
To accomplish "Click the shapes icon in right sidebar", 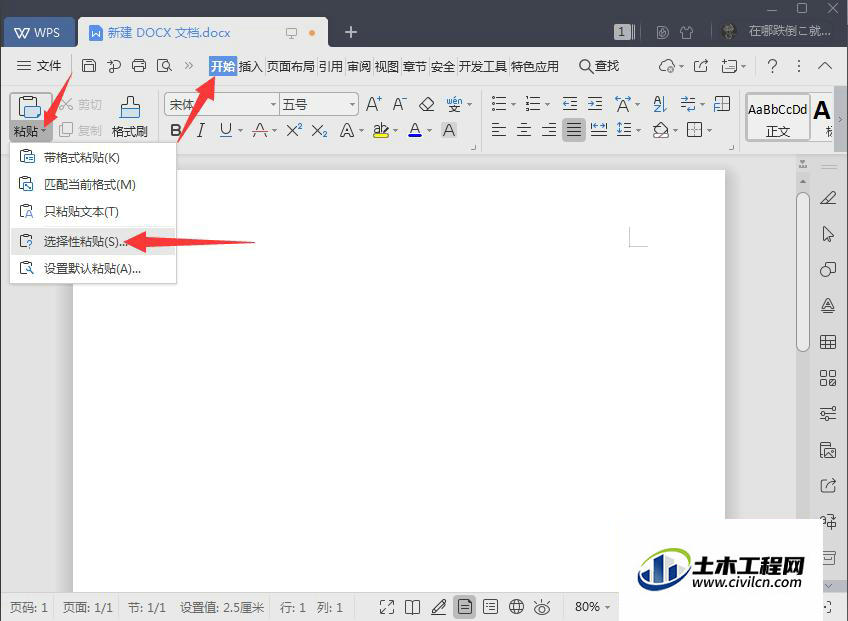I will [x=828, y=269].
